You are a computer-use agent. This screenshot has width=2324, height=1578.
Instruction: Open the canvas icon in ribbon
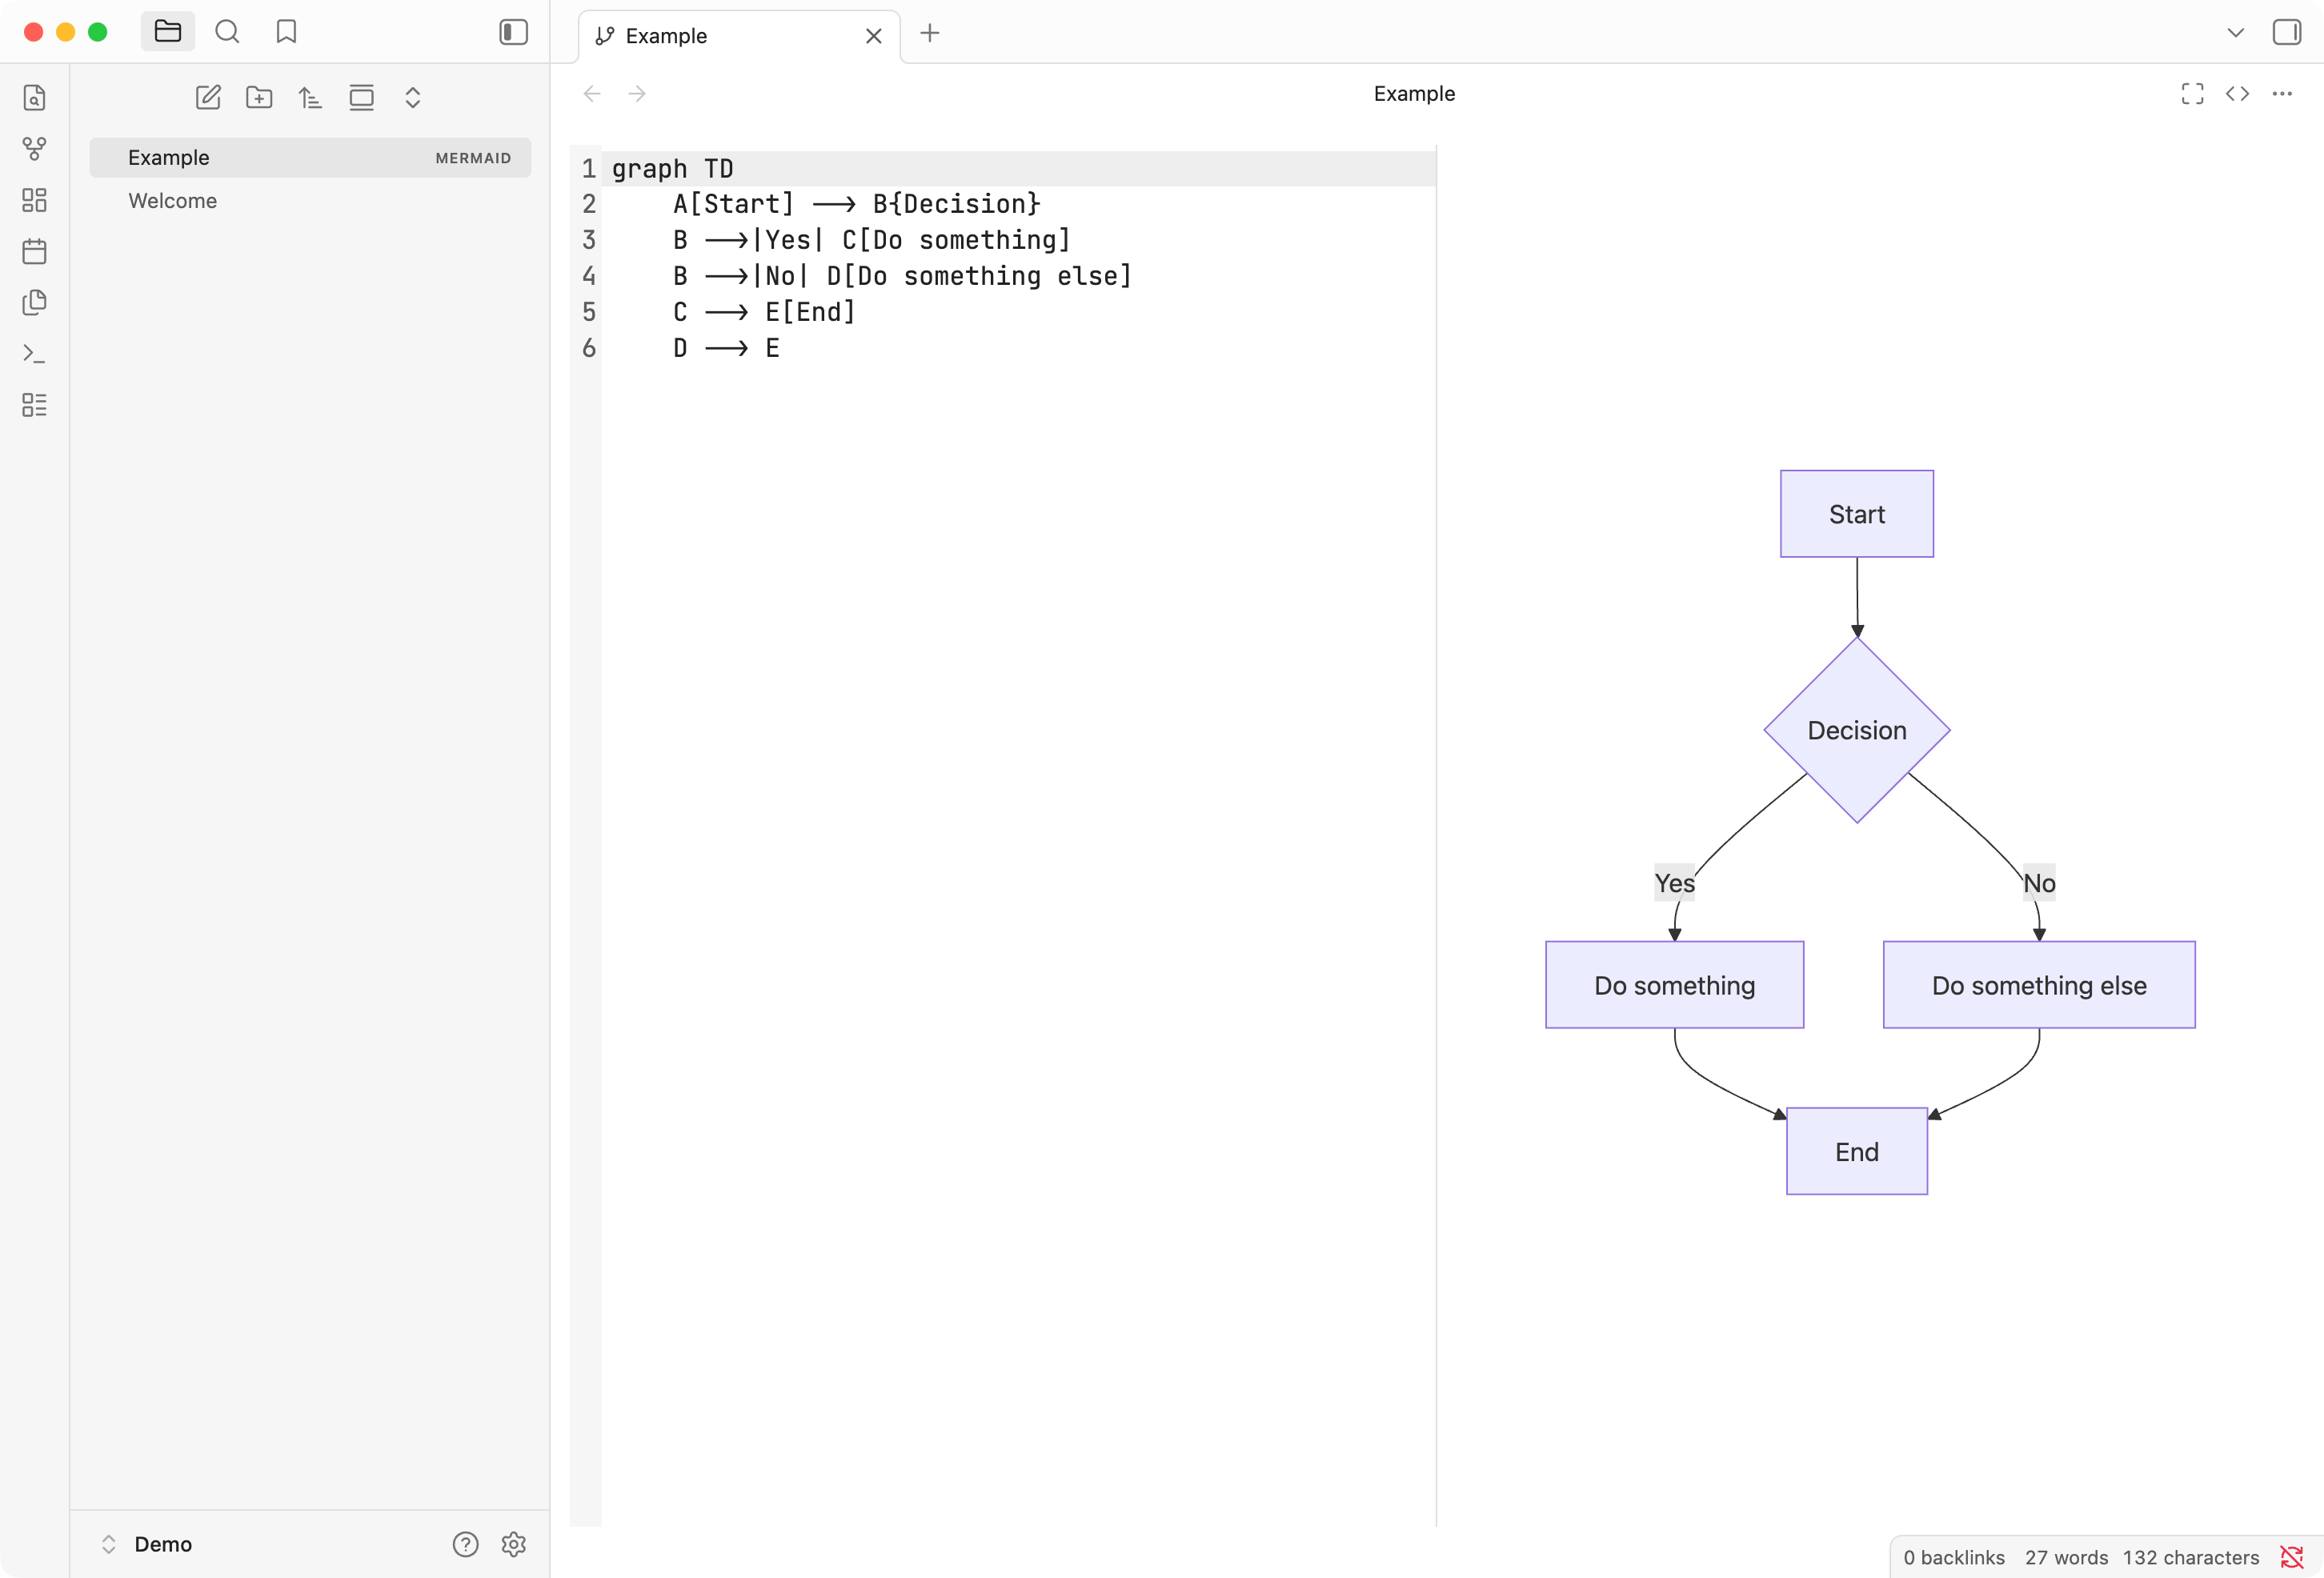tap(34, 200)
